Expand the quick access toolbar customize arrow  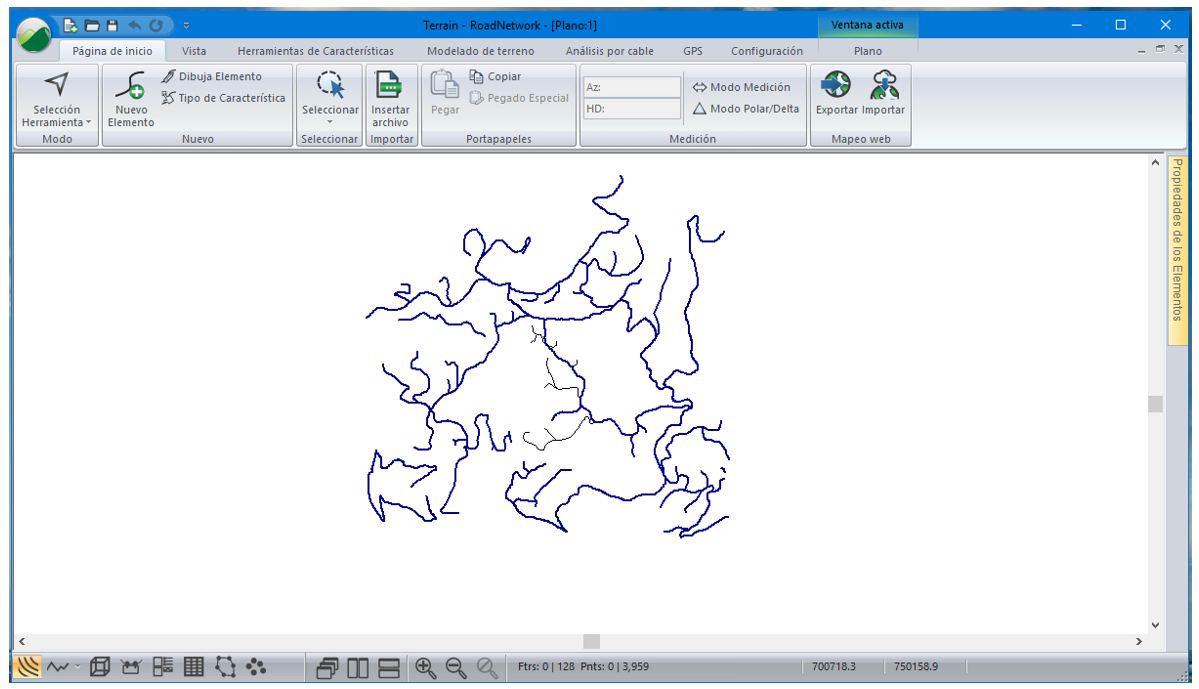click(x=187, y=25)
